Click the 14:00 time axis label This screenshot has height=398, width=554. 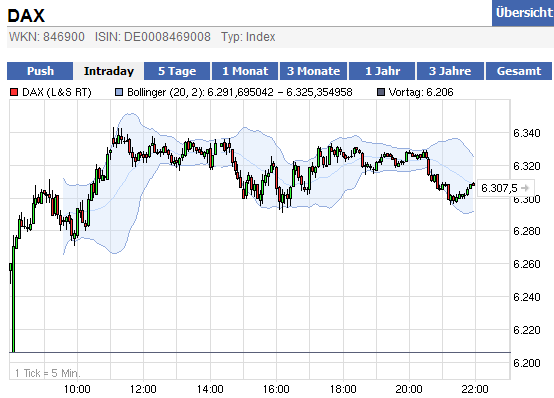[210, 389]
